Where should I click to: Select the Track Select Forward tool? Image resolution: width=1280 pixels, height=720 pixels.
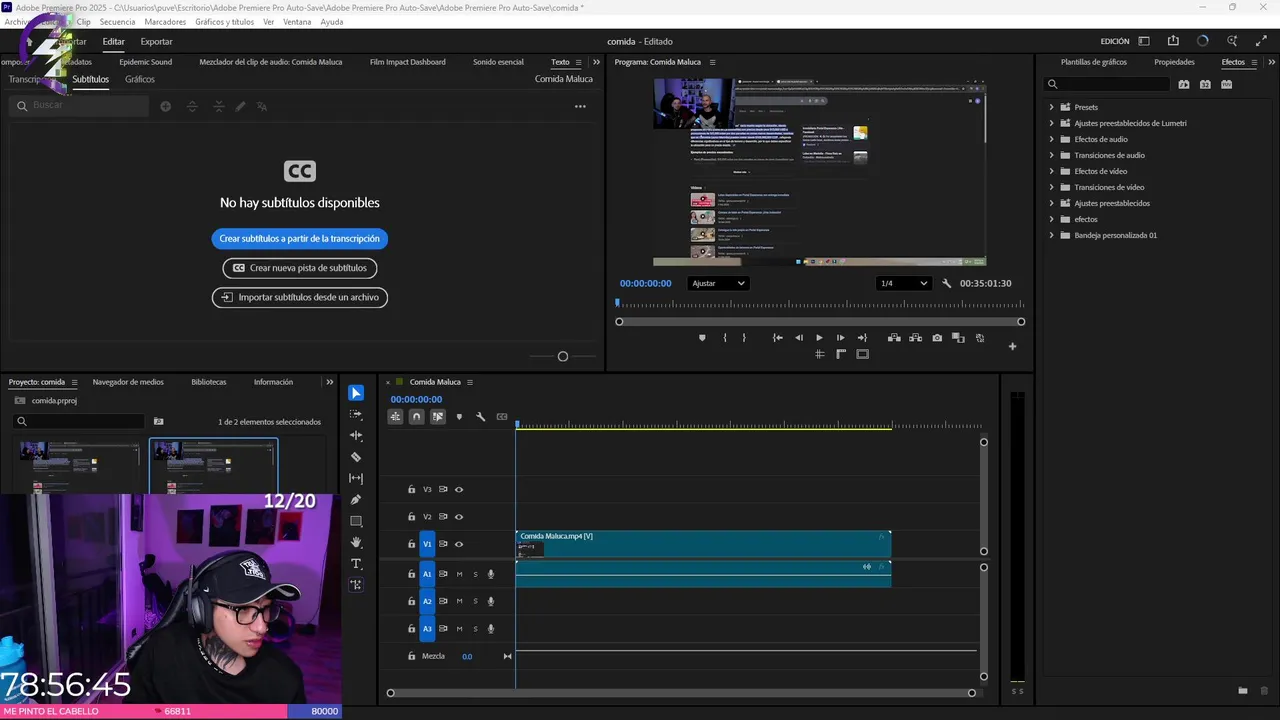[x=356, y=414]
